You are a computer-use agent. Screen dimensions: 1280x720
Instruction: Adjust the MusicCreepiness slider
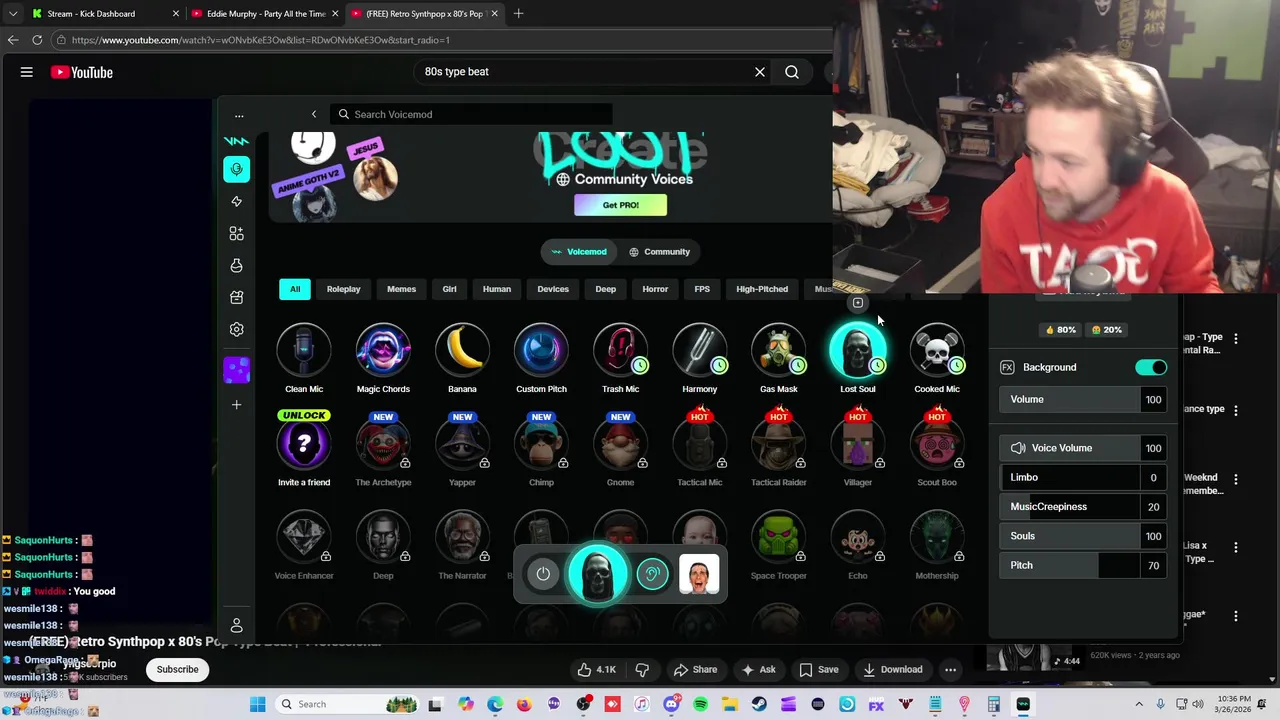tap(1084, 507)
